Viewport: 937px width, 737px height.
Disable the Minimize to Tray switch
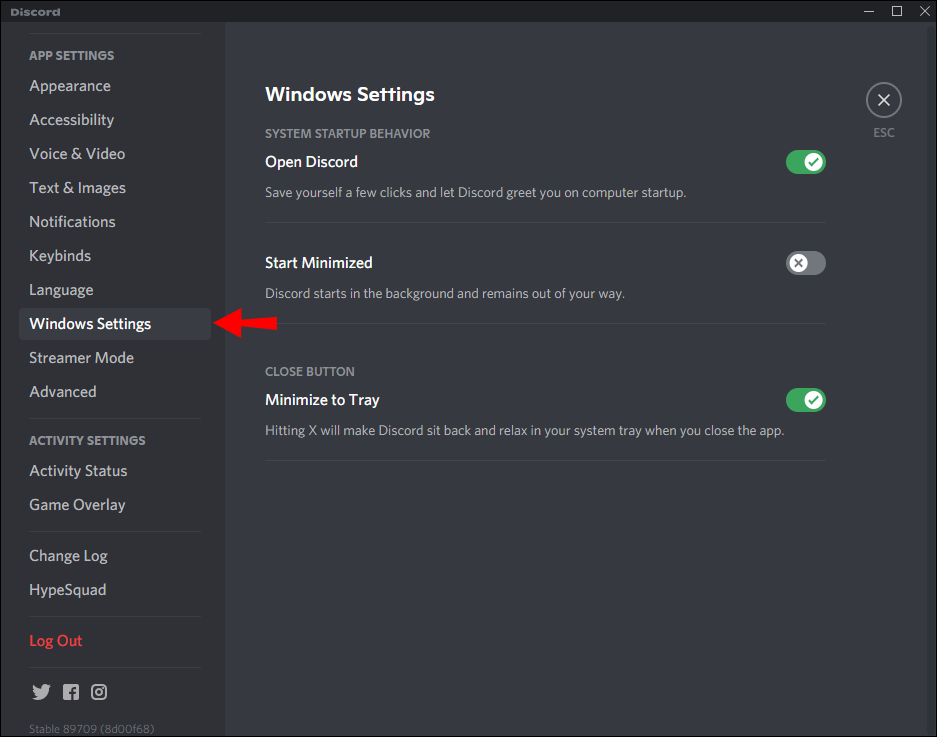point(805,400)
